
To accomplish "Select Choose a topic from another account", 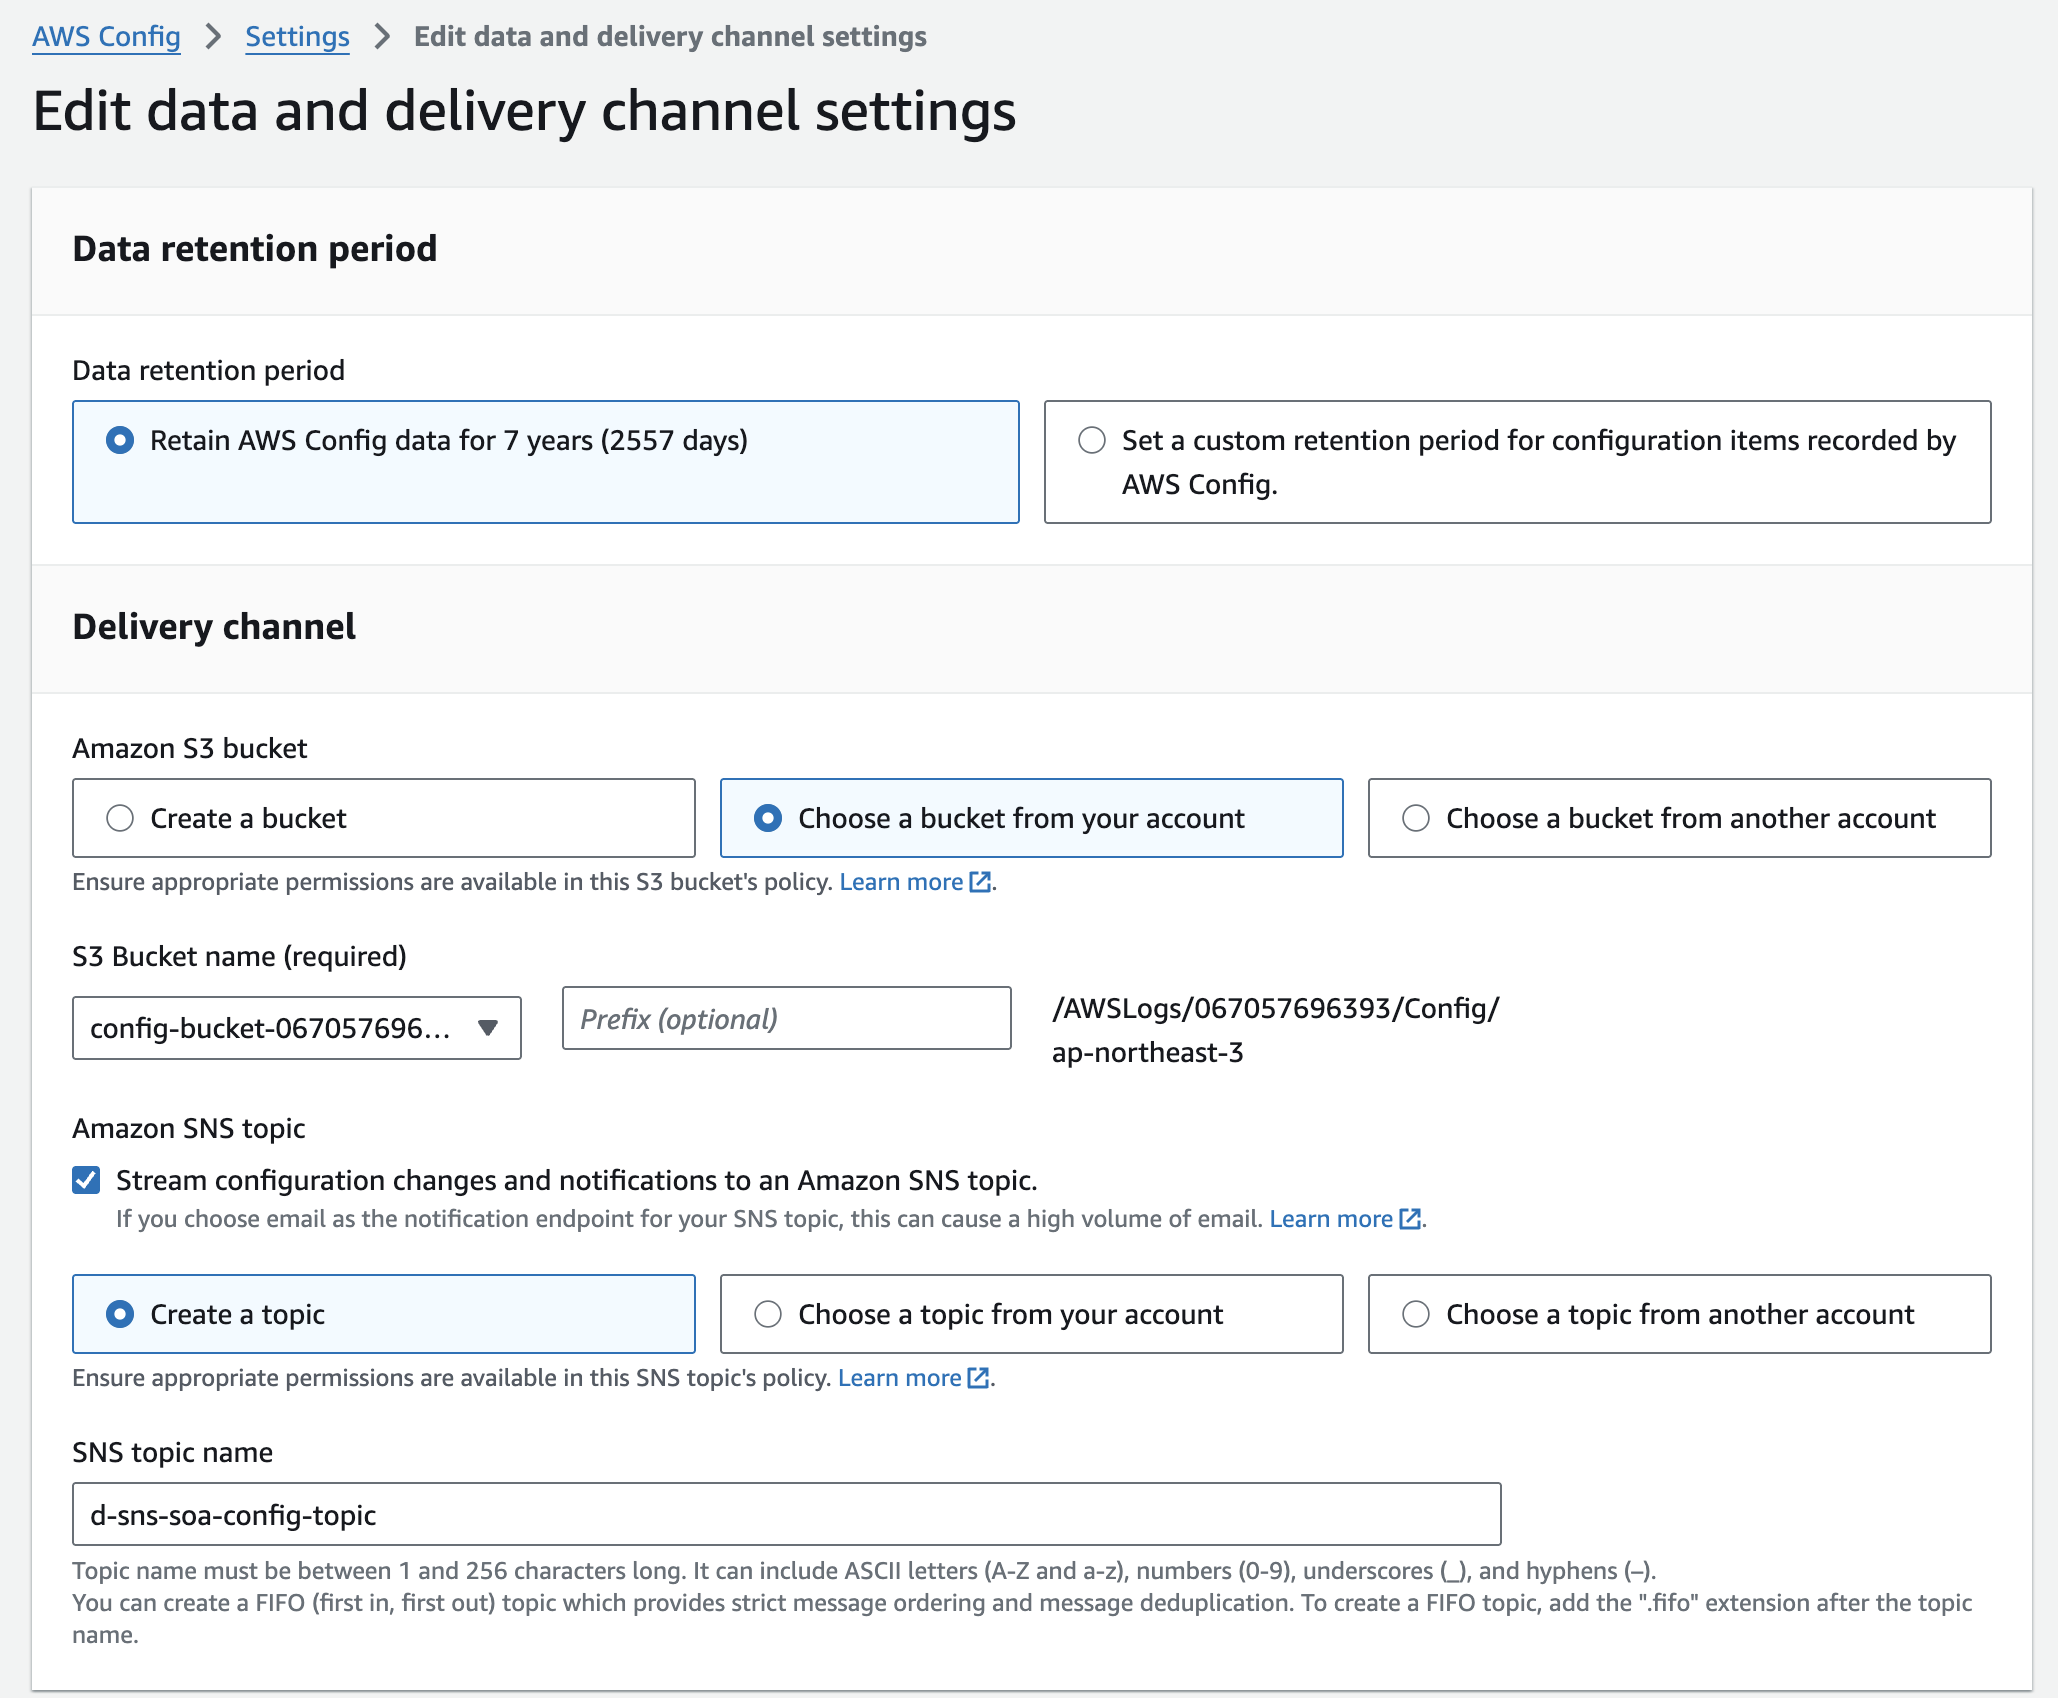I will pyautogui.click(x=1416, y=1314).
